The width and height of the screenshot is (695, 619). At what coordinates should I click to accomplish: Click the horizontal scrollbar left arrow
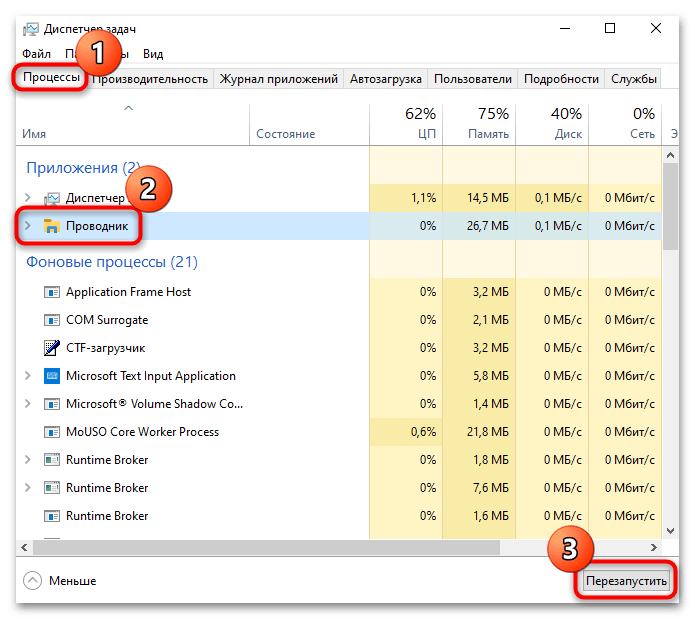[x=24, y=548]
